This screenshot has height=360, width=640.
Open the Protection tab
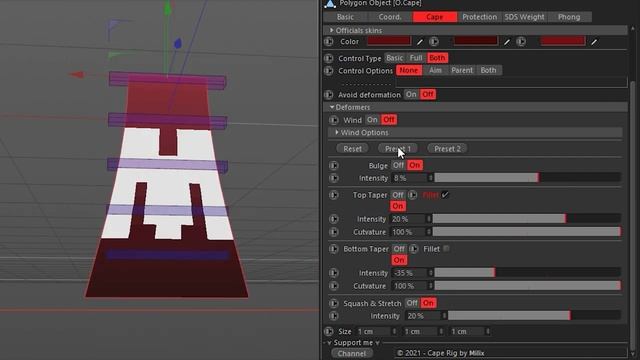tap(480, 17)
